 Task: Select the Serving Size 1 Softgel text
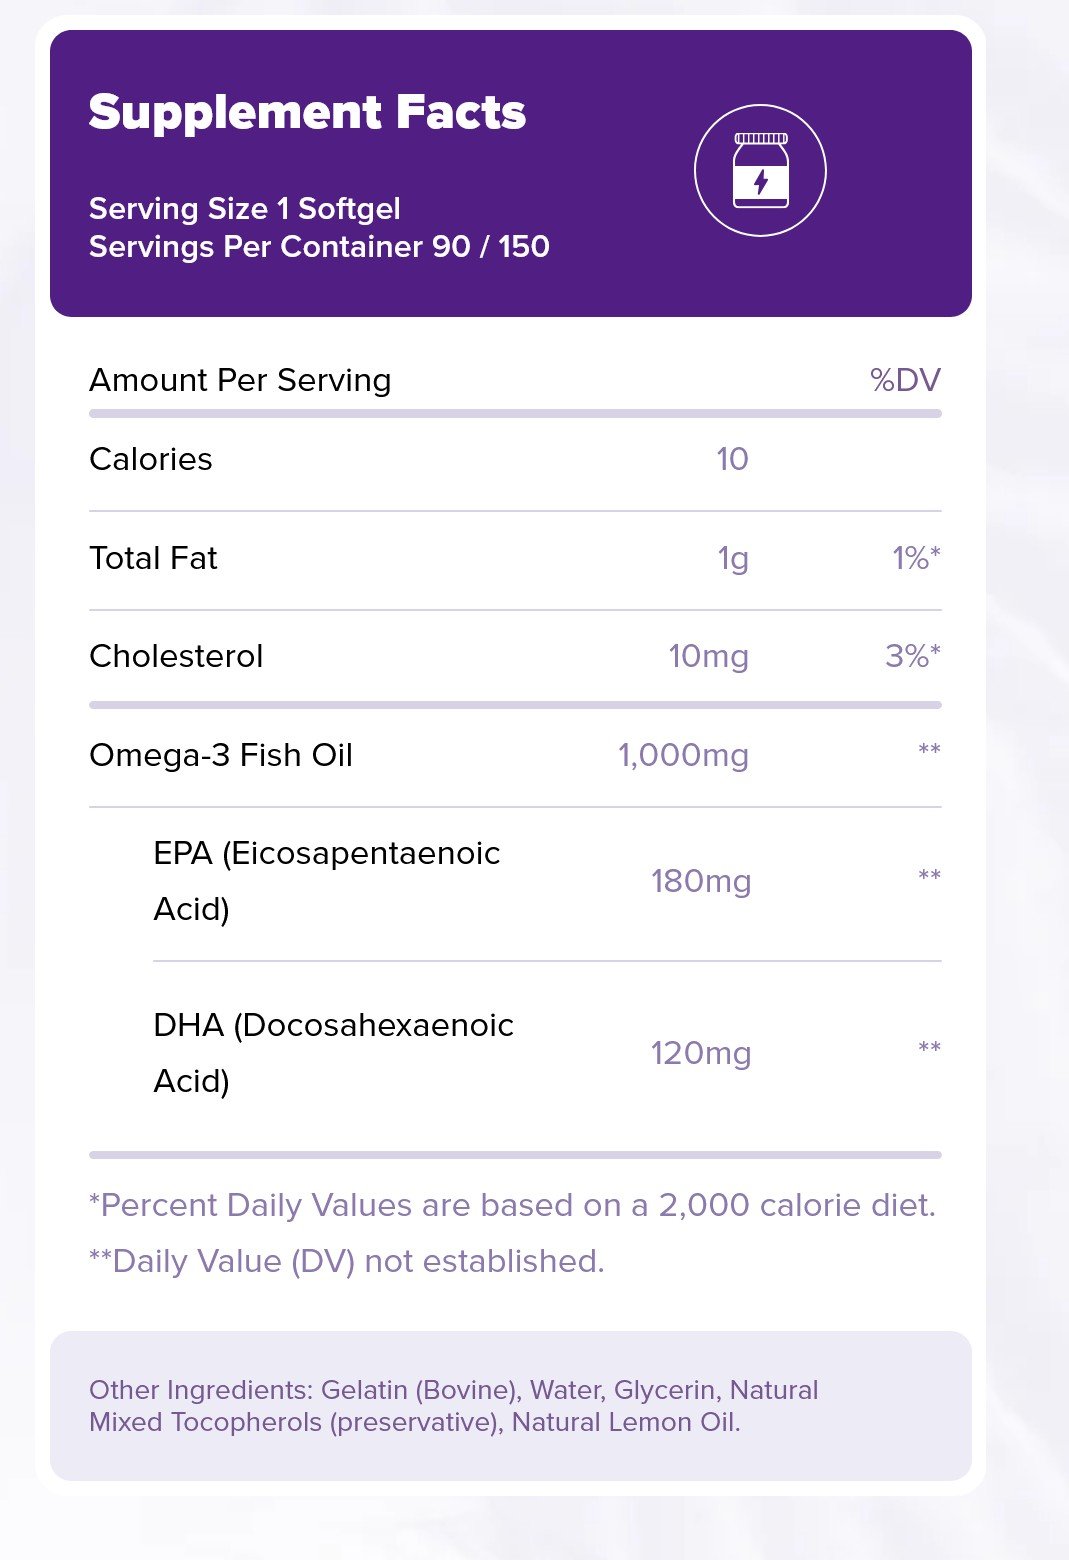pos(244,209)
